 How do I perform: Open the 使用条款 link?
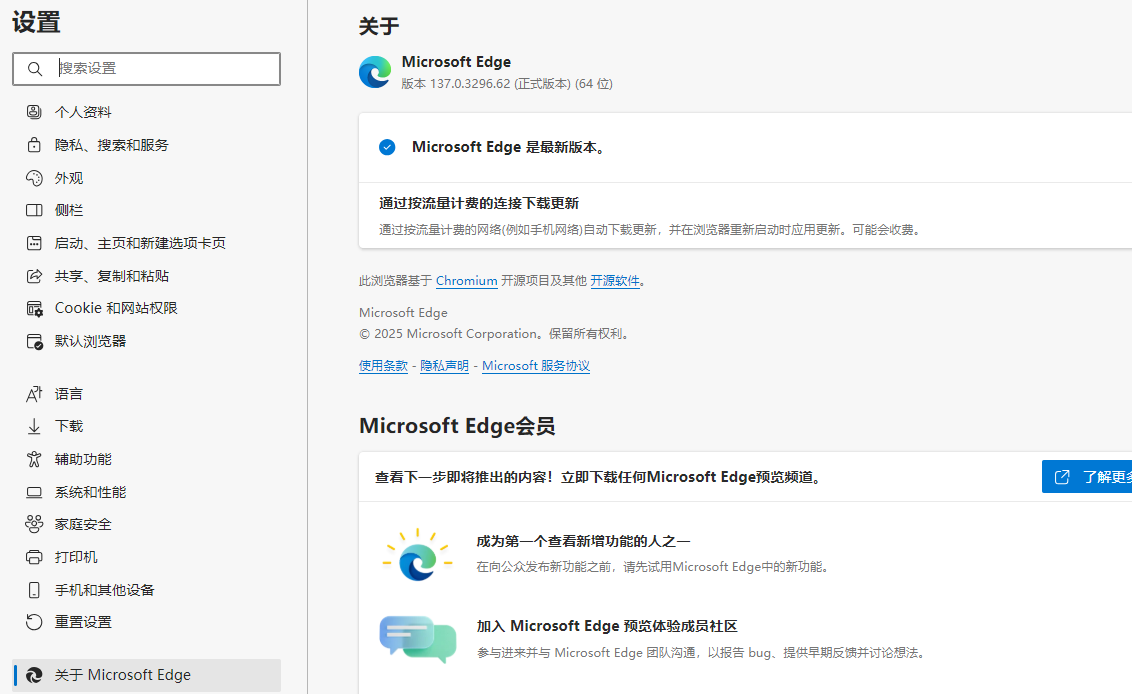(383, 366)
